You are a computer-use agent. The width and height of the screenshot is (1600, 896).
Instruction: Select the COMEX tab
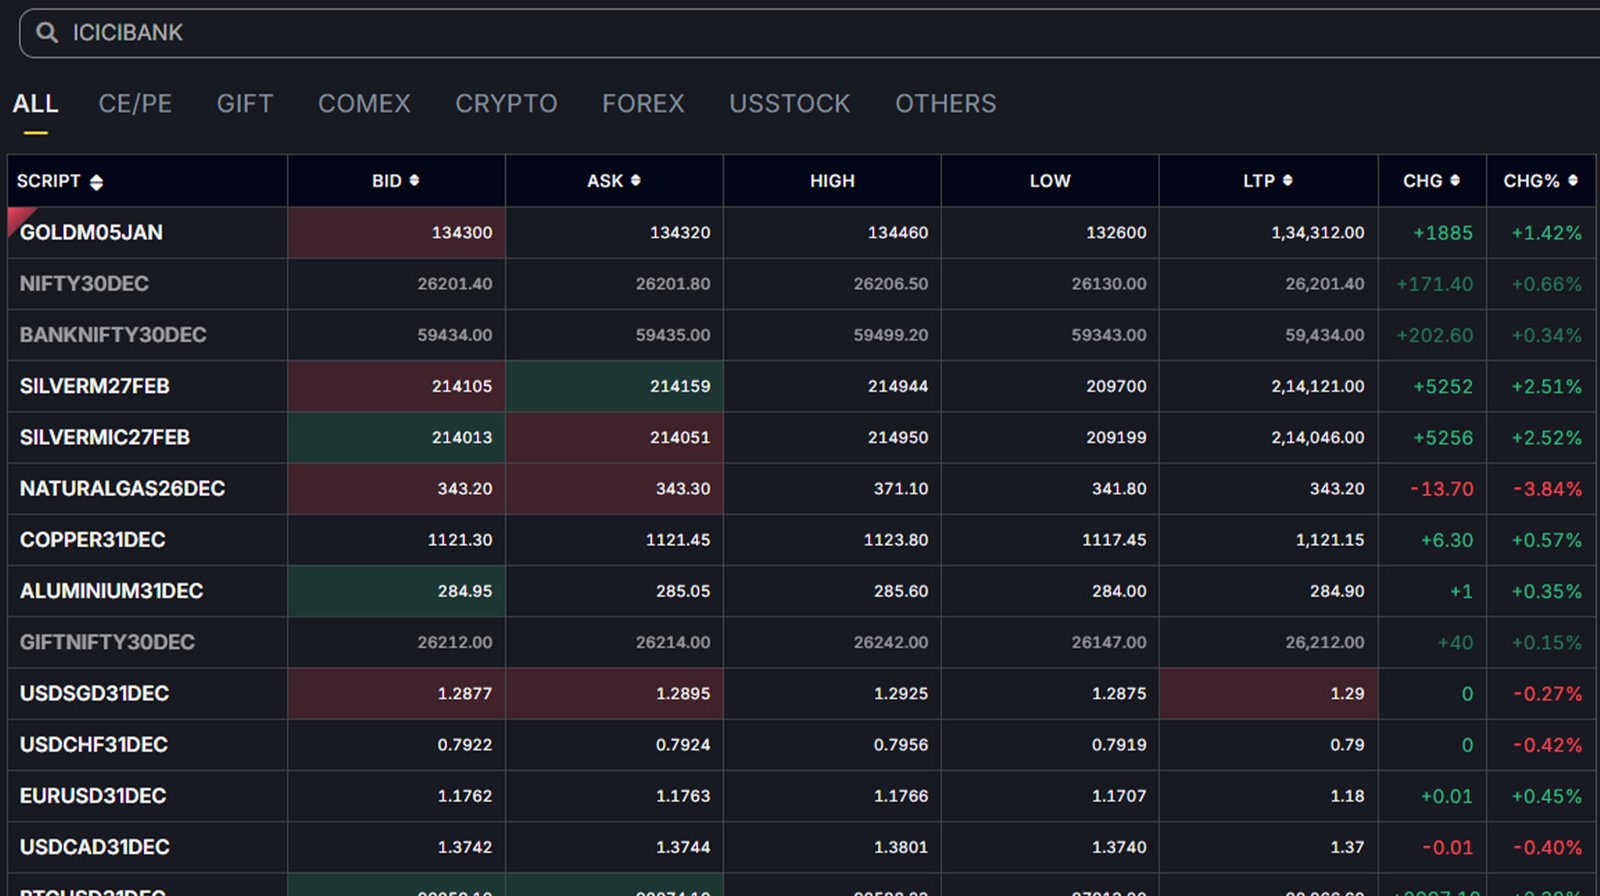(x=364, y=104)
